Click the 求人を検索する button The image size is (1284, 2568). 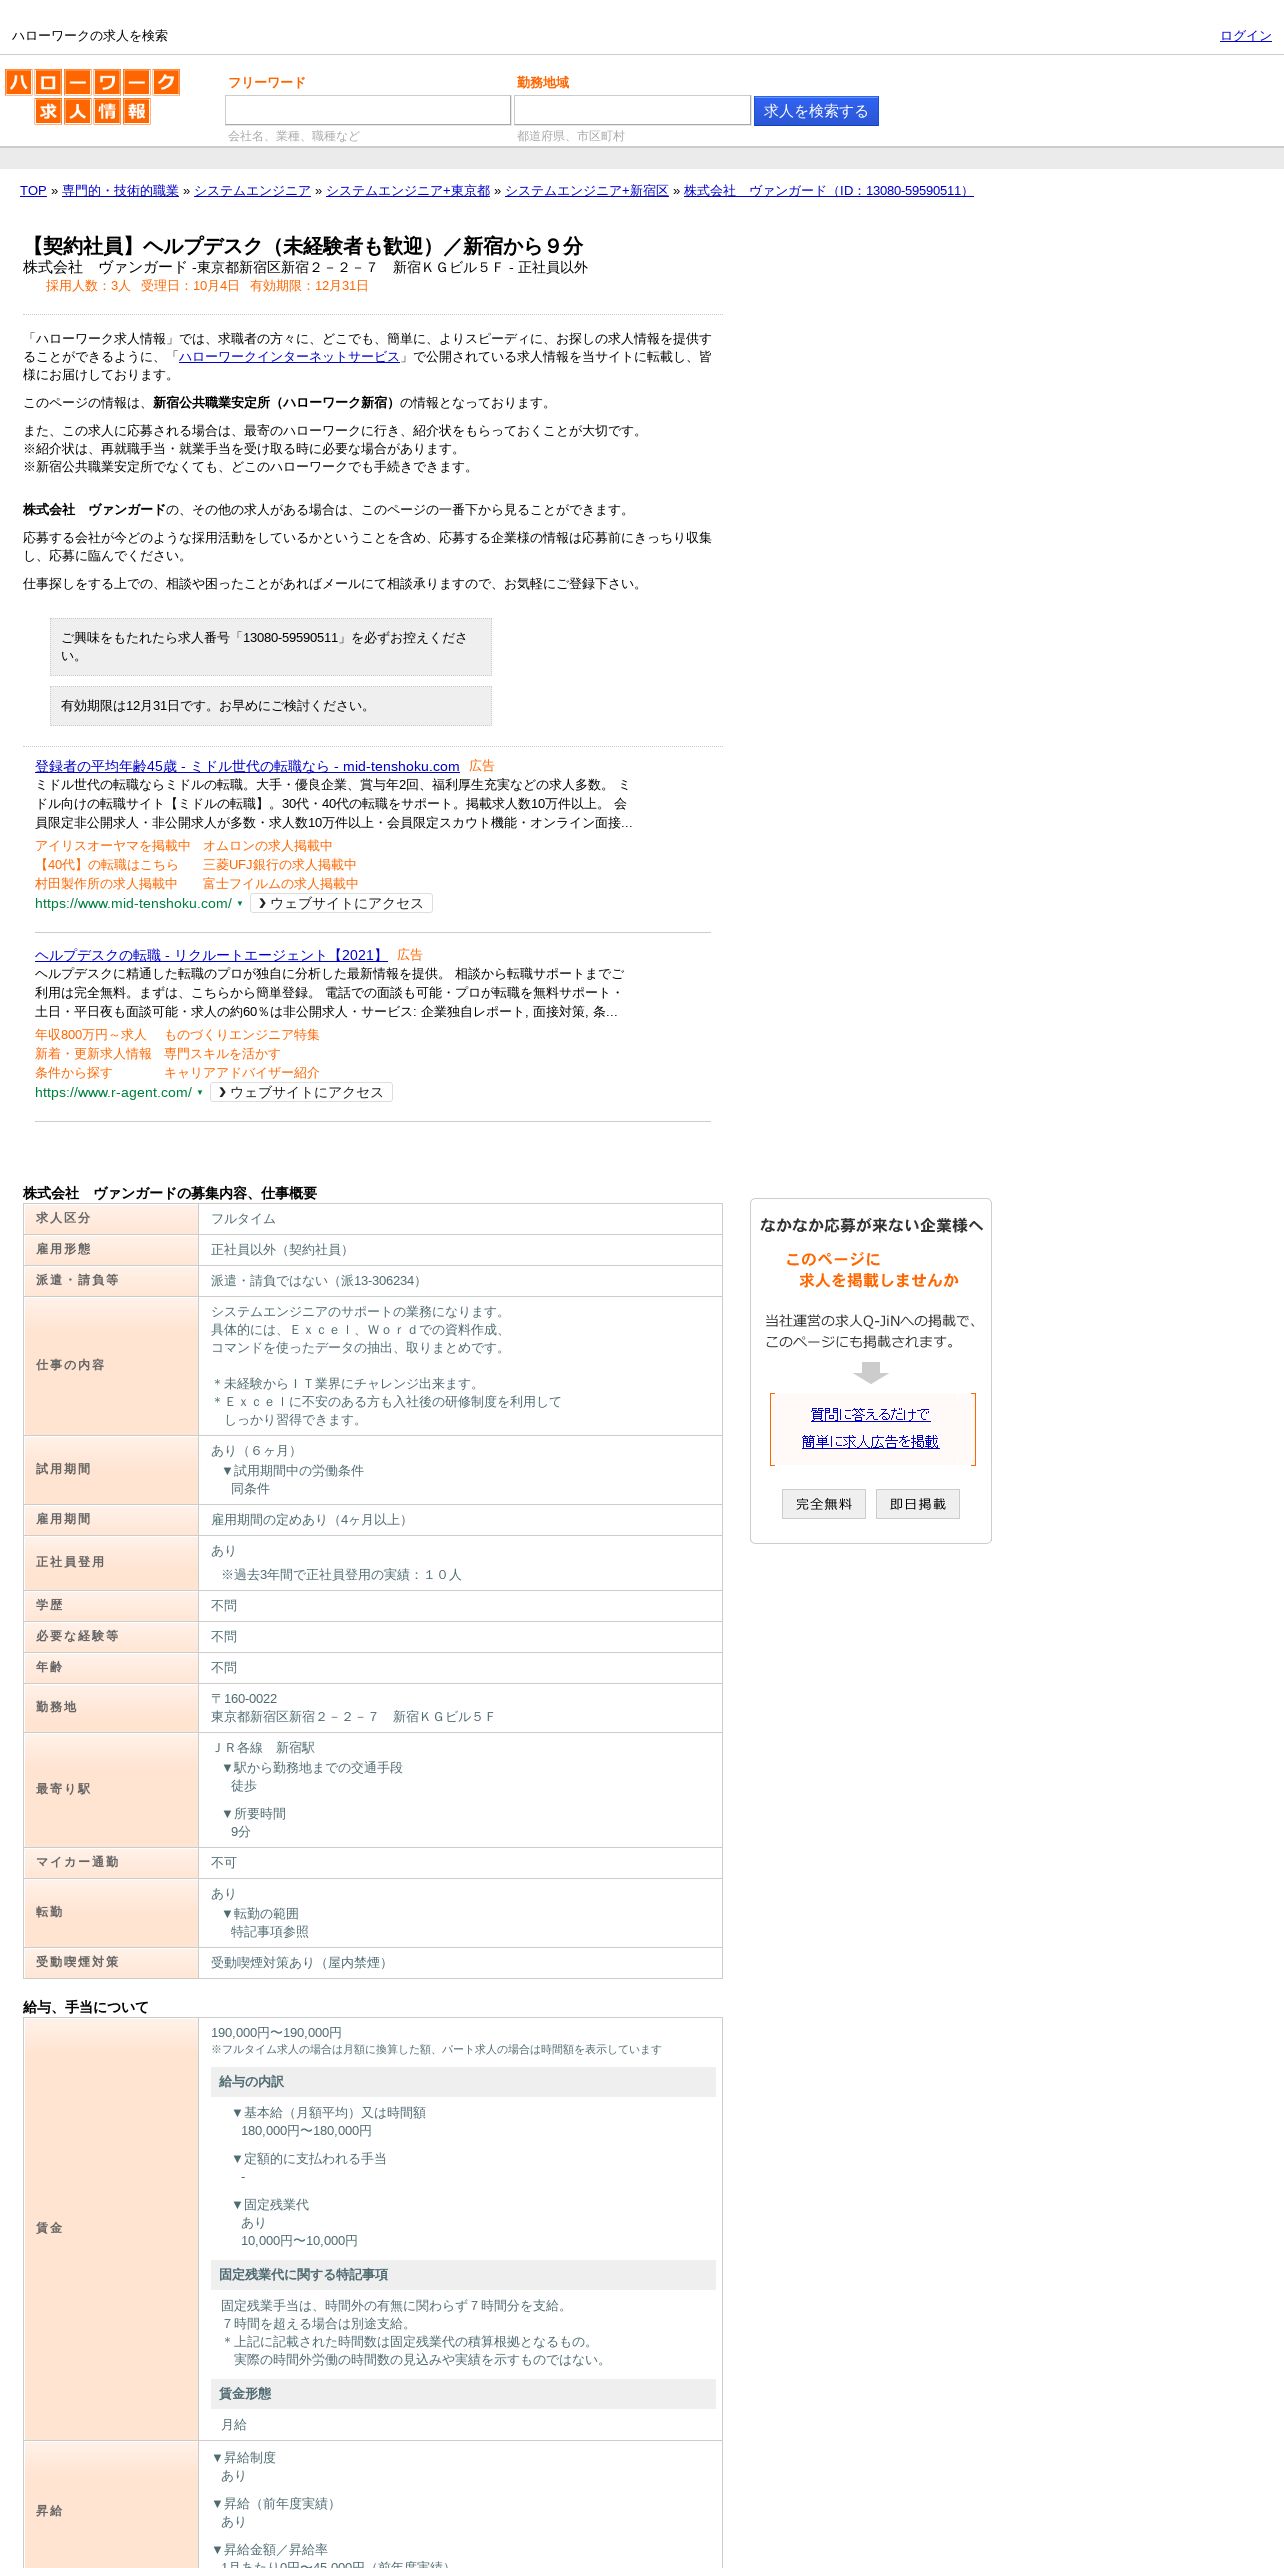pos(816,111)
